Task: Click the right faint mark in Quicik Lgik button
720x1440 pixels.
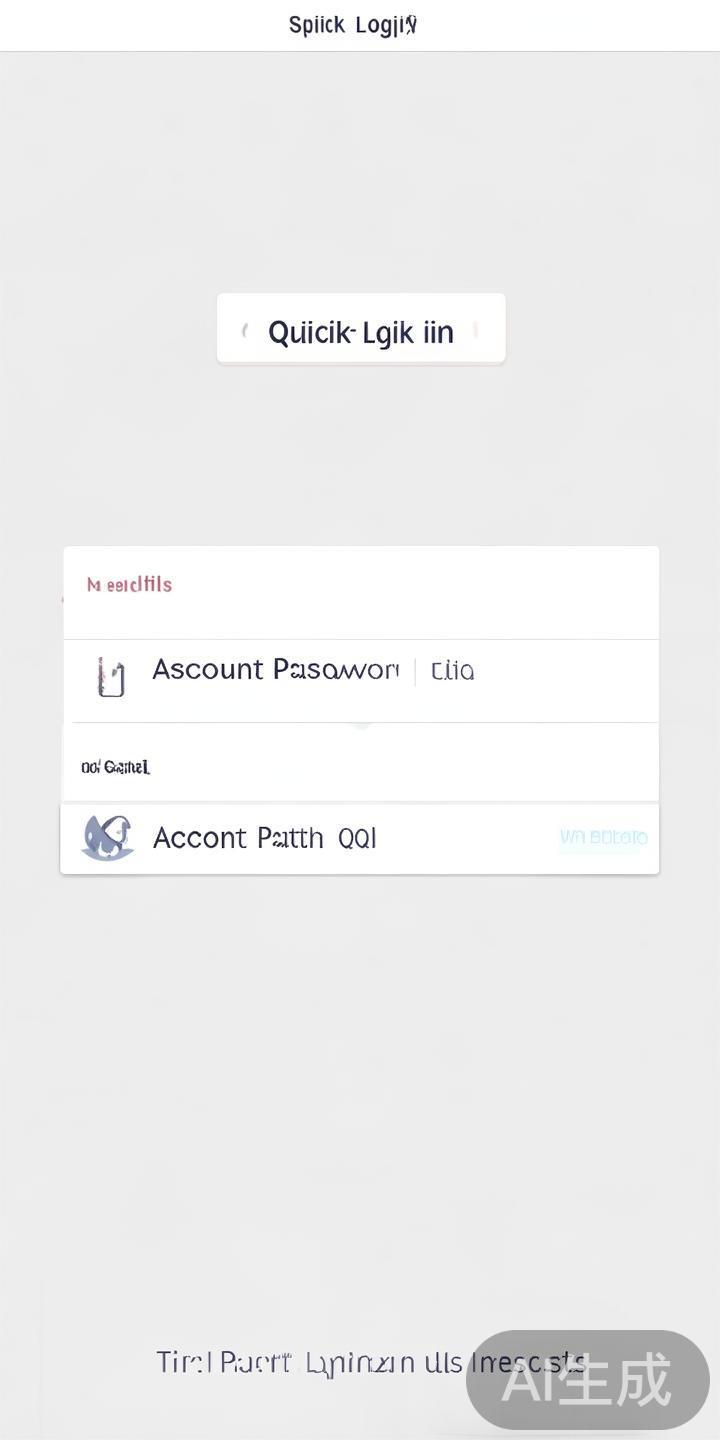Action: point(476,331)
